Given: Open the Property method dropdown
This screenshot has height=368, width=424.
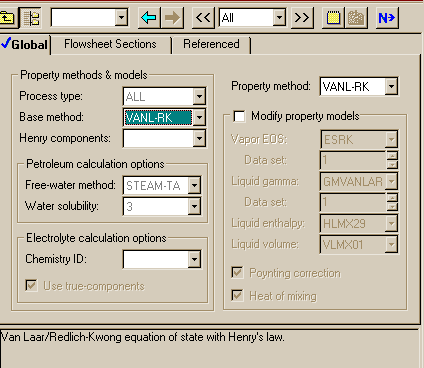Looking at the screenshot, I should (x=391, y=87).
